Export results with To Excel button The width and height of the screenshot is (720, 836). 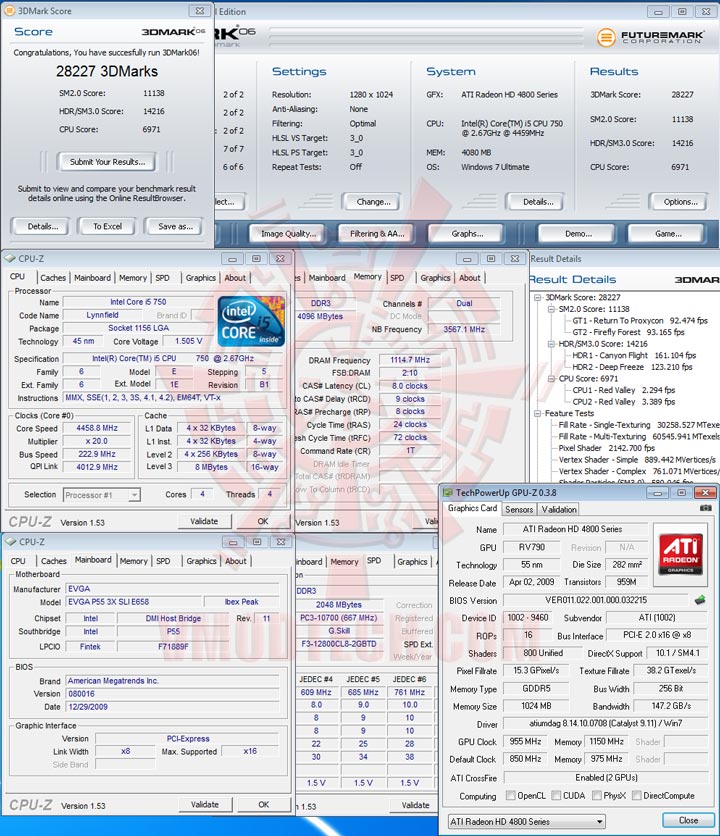tap(107, 226)
